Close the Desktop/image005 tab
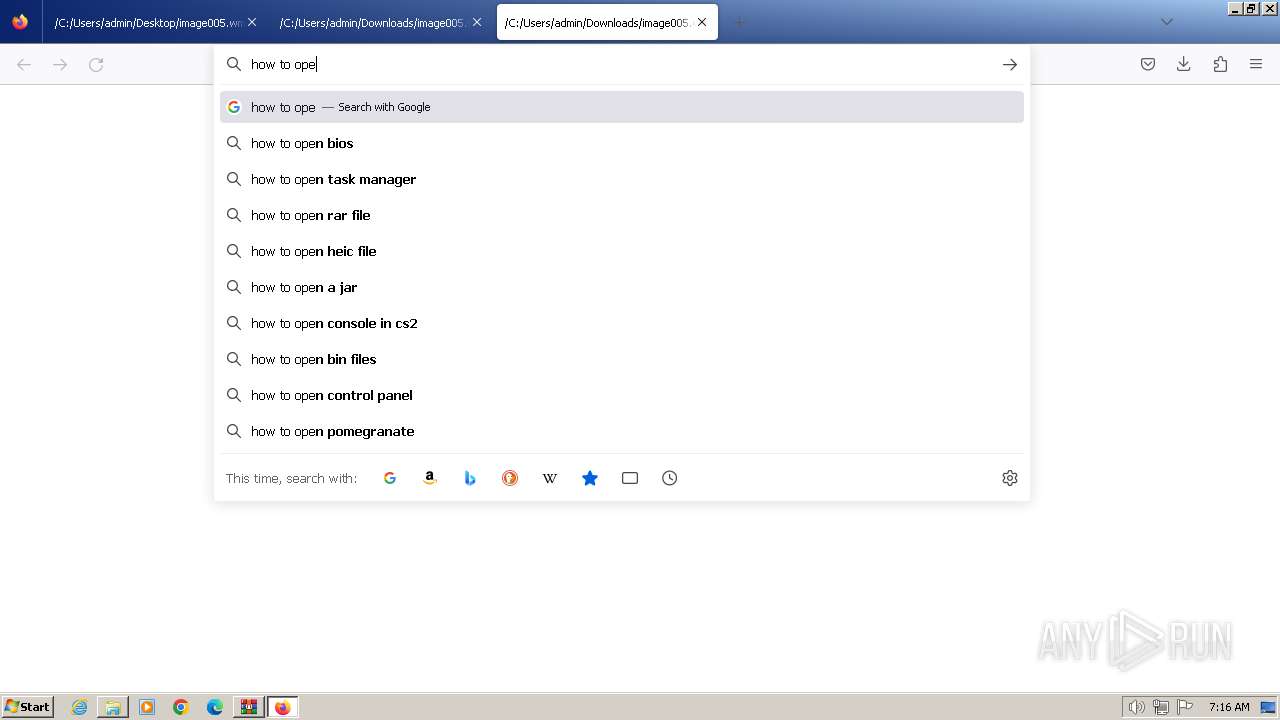Screen dimensions: 1280x720 (252, 22)
